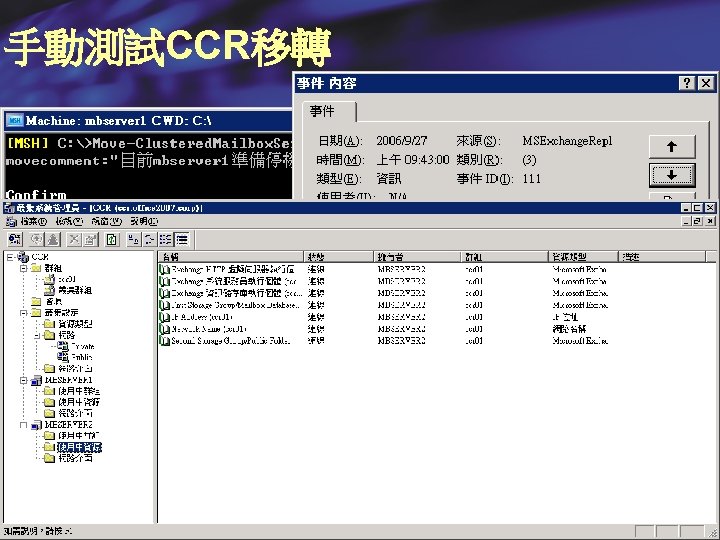Image resolution: width=720 pixels, height=540 pixels.
Task: Click icon of Exchange 資訊儲存庫 resource row
Action: pos(164,293)
